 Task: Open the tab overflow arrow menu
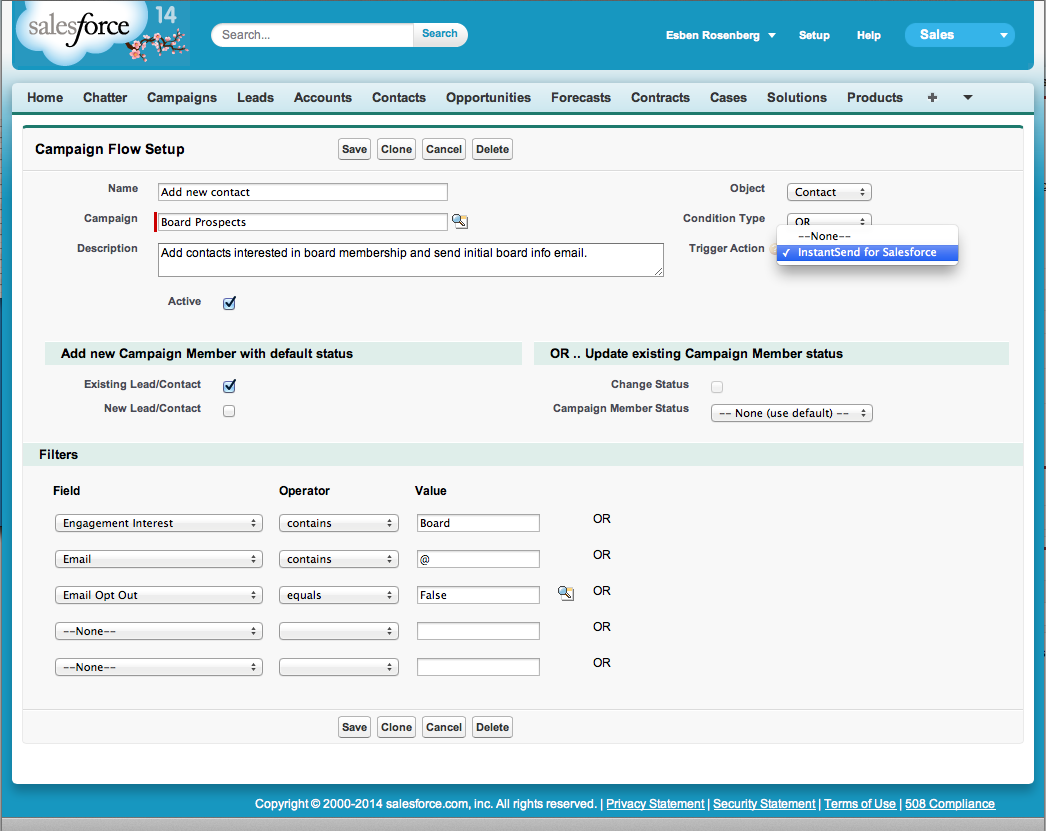pyautogui.click(x=965, y=97)
